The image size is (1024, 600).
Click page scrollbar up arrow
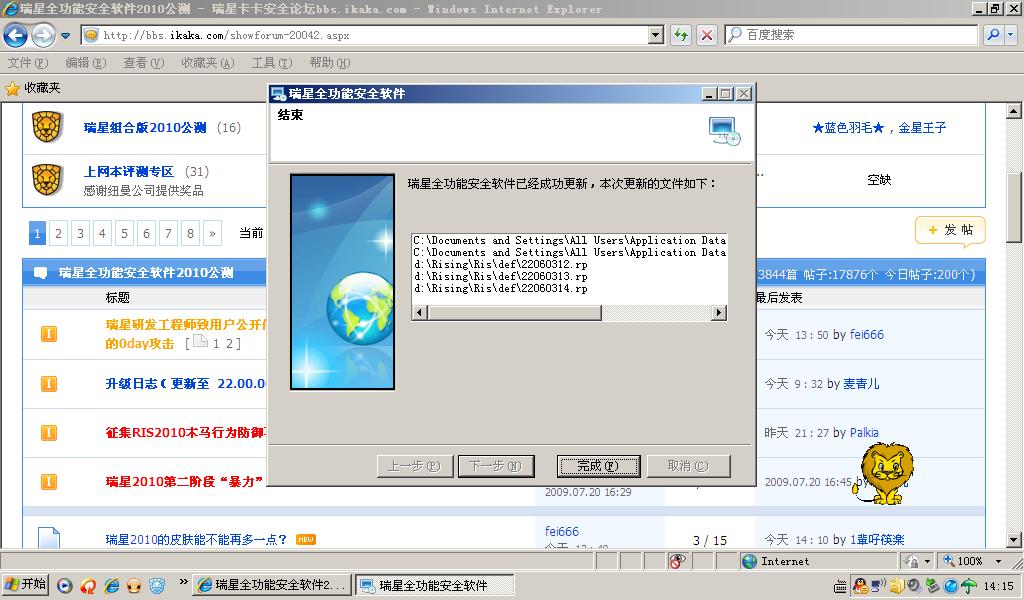pyautogui.click(x=1014, y=111)
